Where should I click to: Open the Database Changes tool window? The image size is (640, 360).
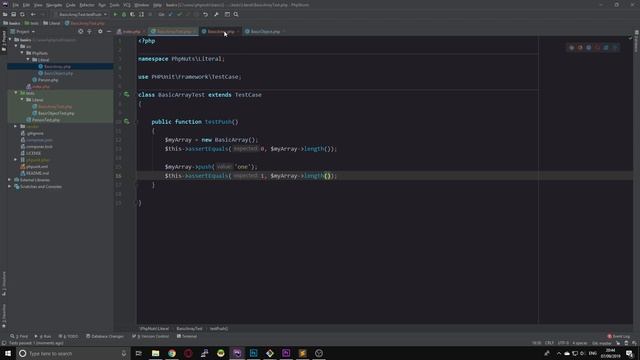[105, 336]
